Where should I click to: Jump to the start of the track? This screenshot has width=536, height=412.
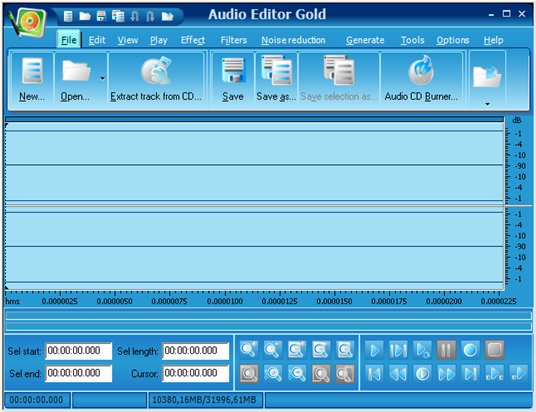point(374,373)
